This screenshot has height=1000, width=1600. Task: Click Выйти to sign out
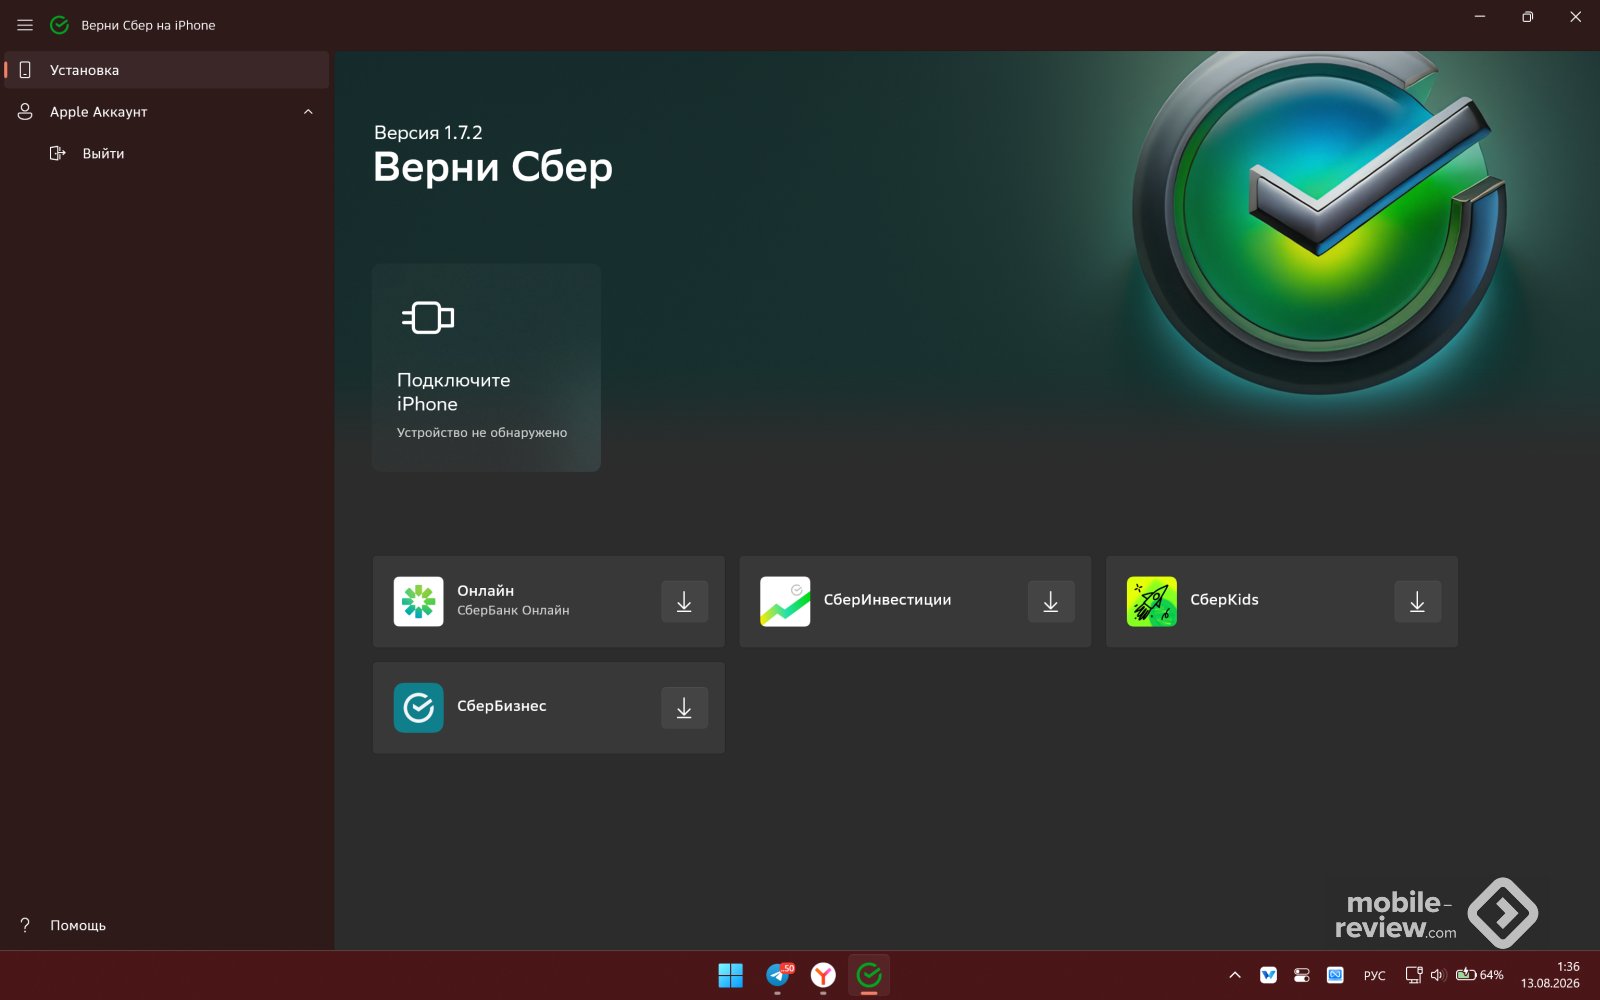tap(103, 153)
